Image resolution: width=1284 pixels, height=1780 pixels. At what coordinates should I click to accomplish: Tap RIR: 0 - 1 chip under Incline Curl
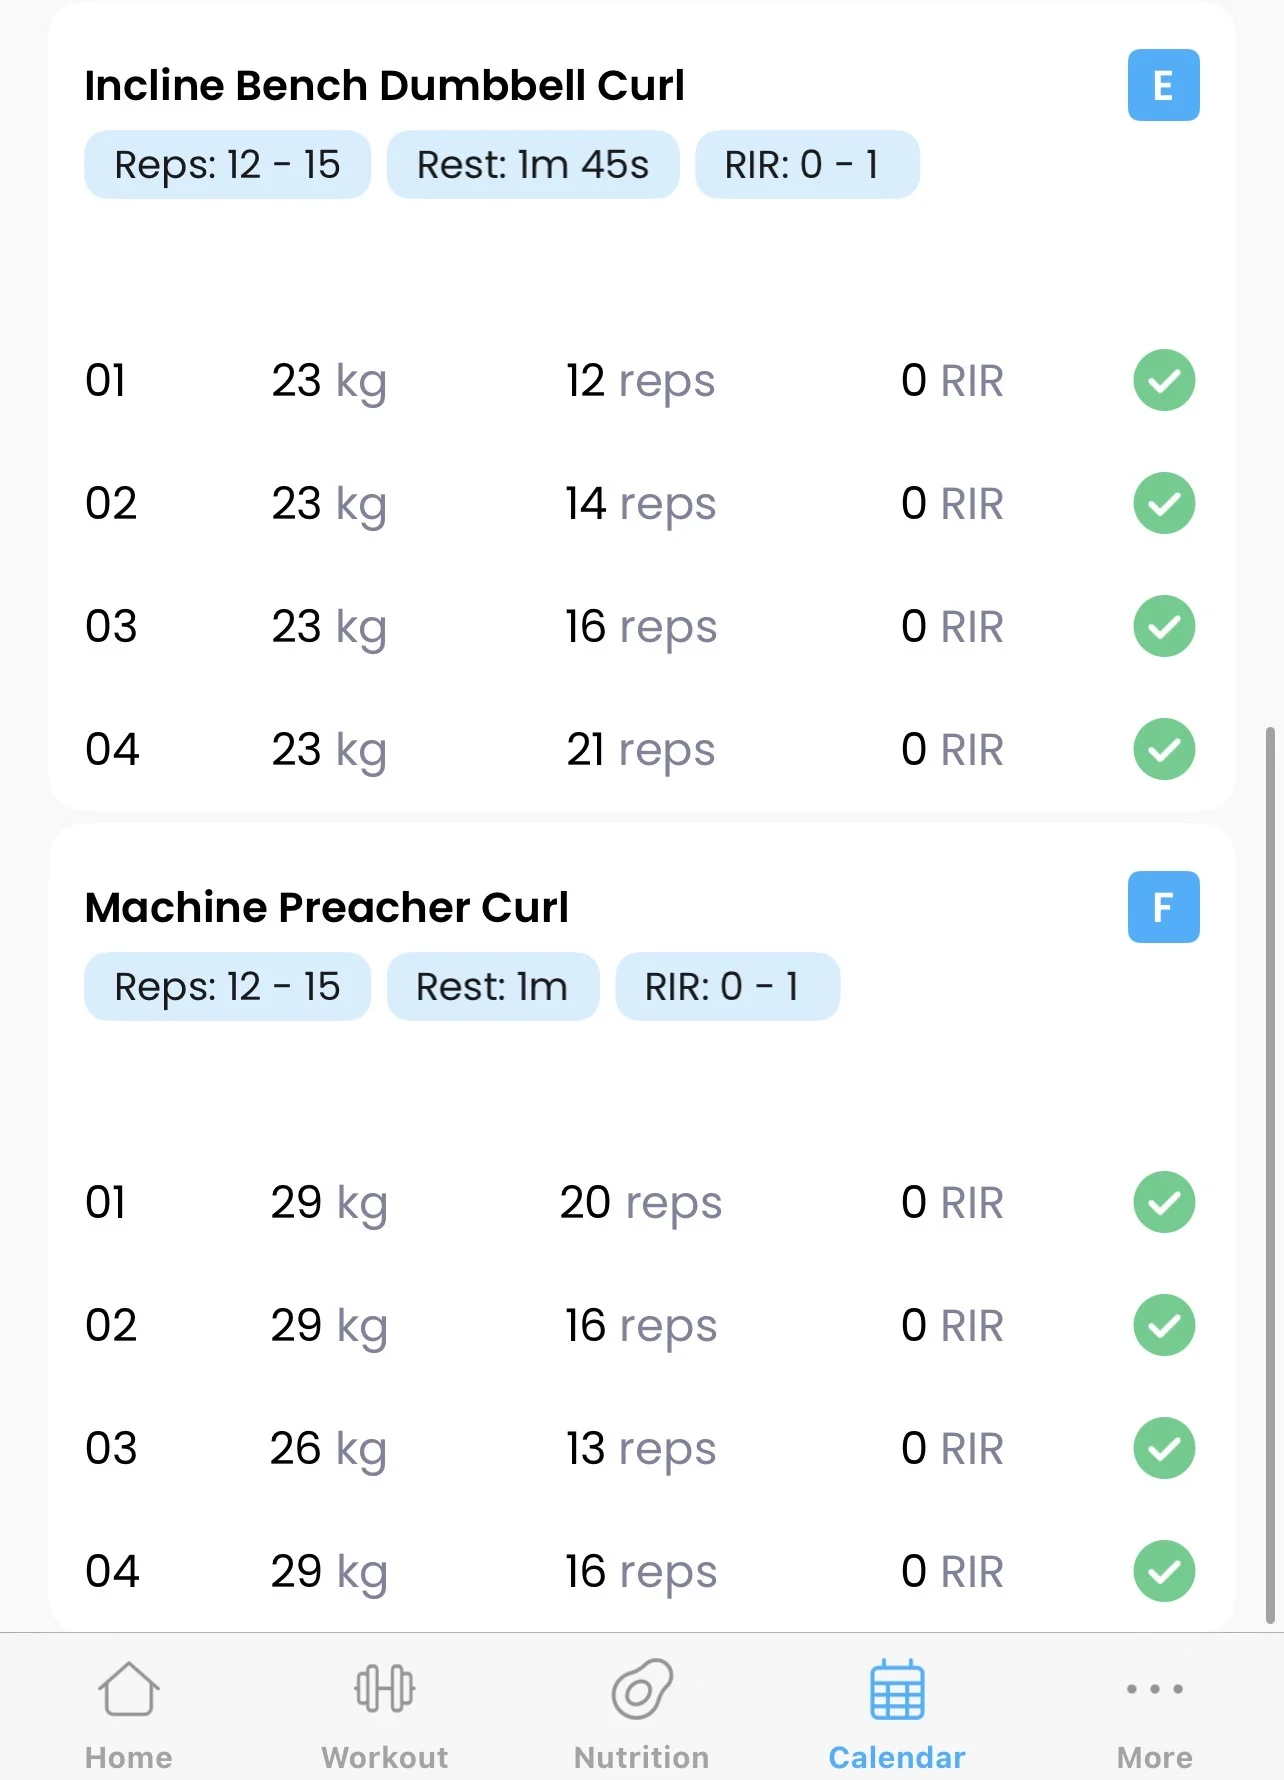(806, 165)
